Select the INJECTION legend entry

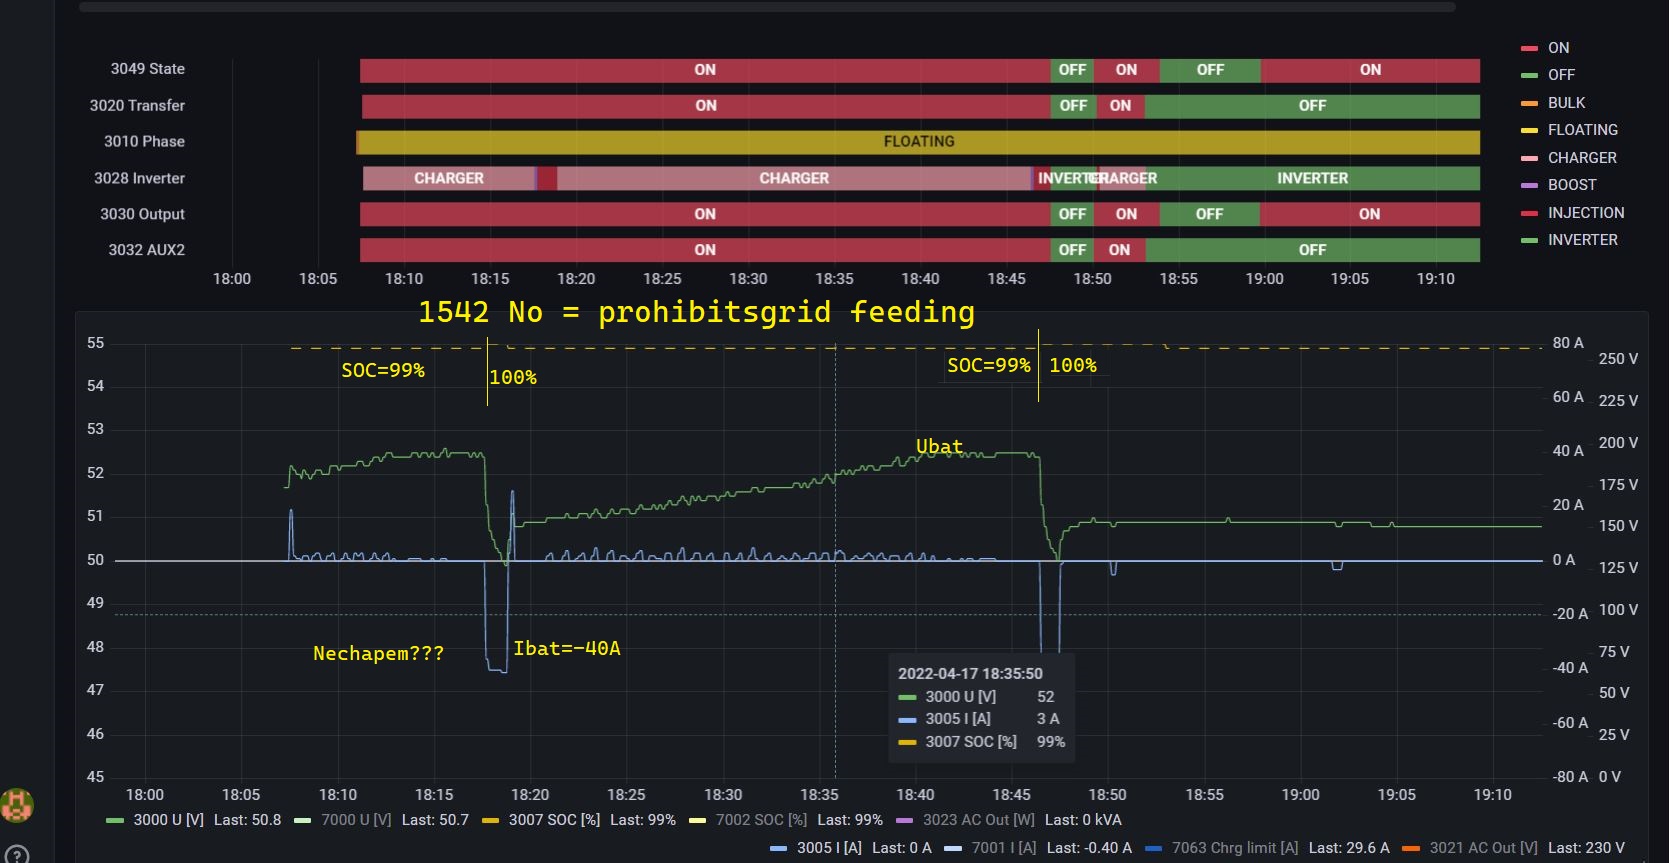click(1585, 213)
